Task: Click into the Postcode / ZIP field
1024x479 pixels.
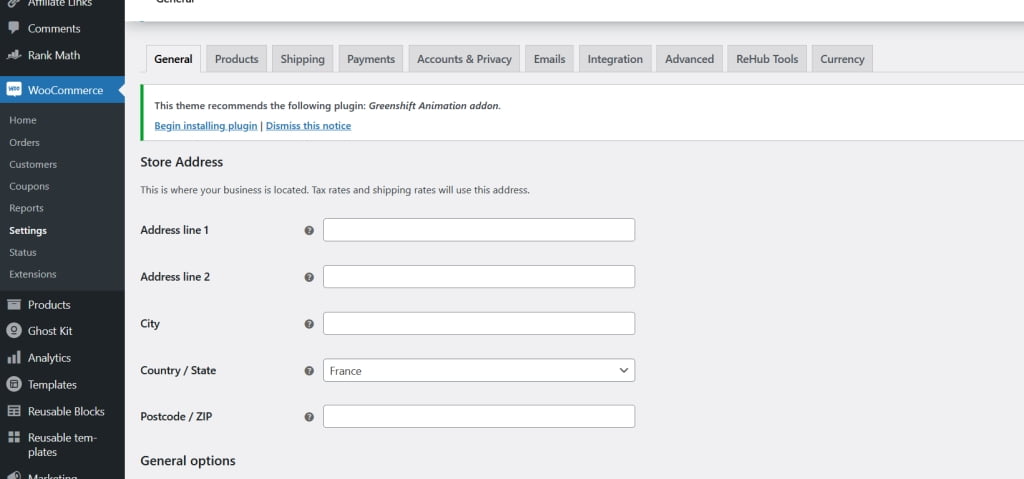Action: [x=479, y=416]
